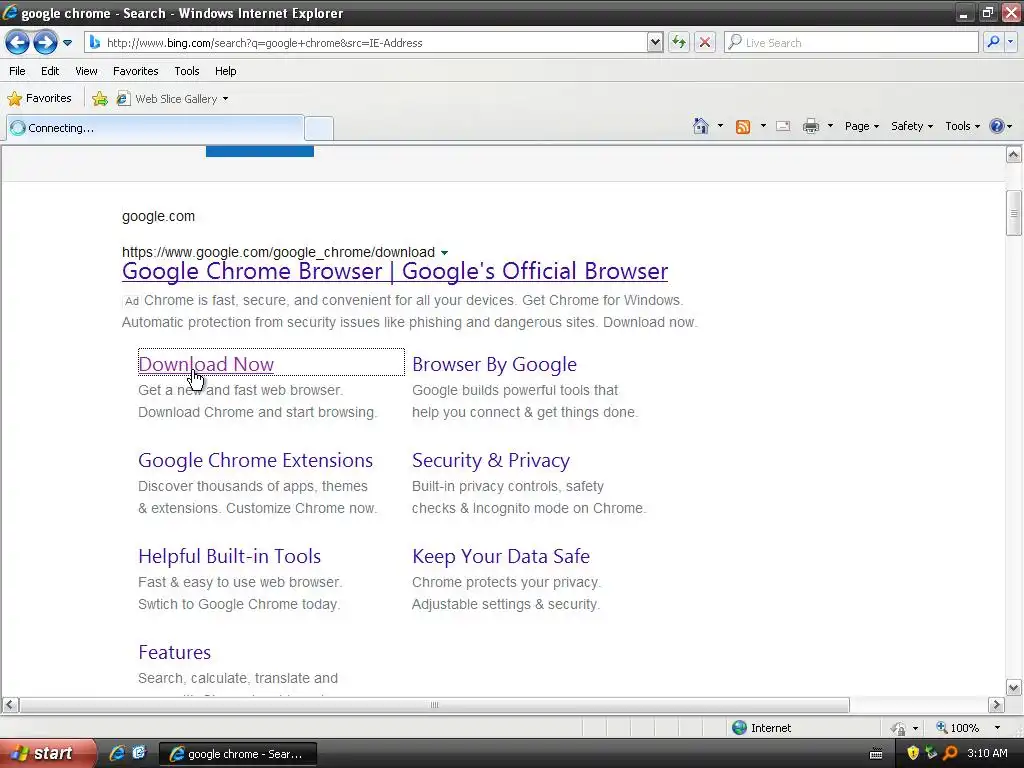
Task: Open the Favorites center star button
Action: 39,99
